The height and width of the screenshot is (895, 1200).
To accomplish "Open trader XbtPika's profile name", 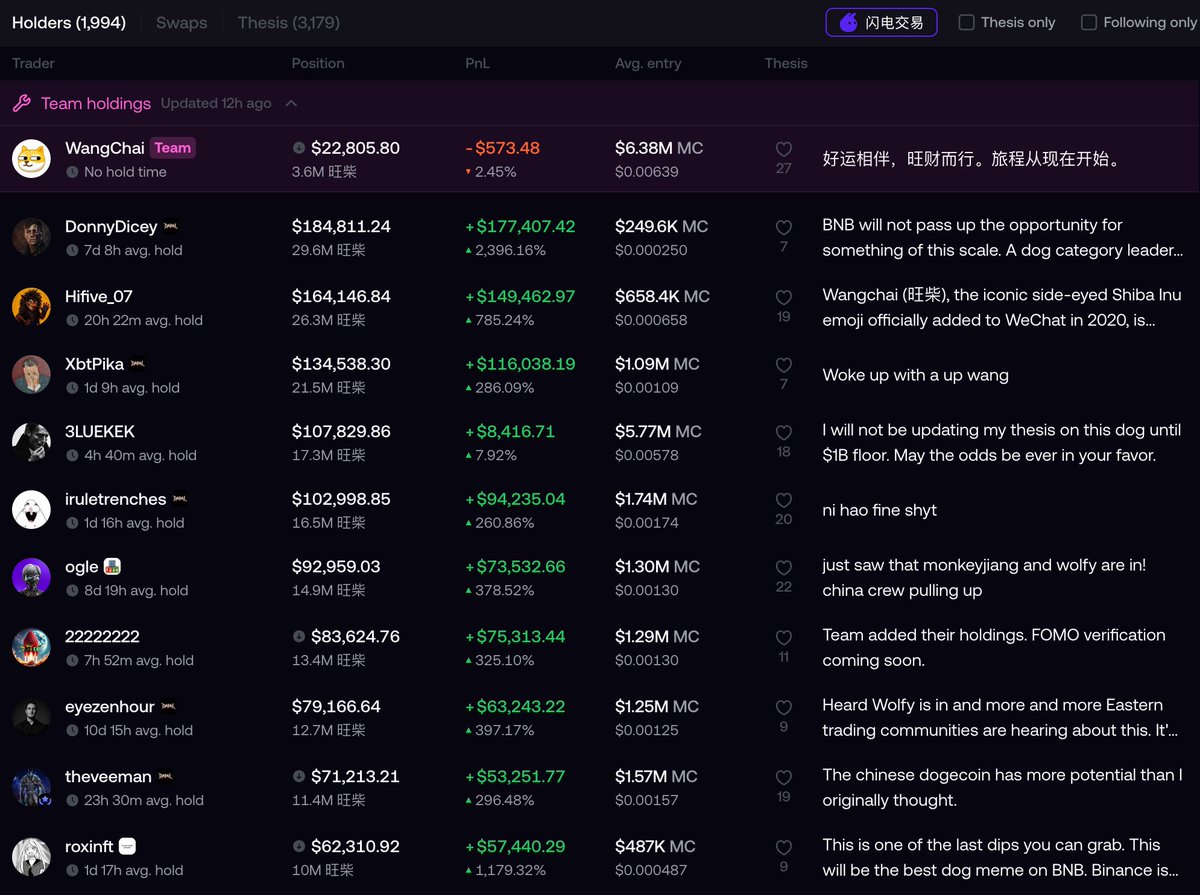I will (95, 364).
